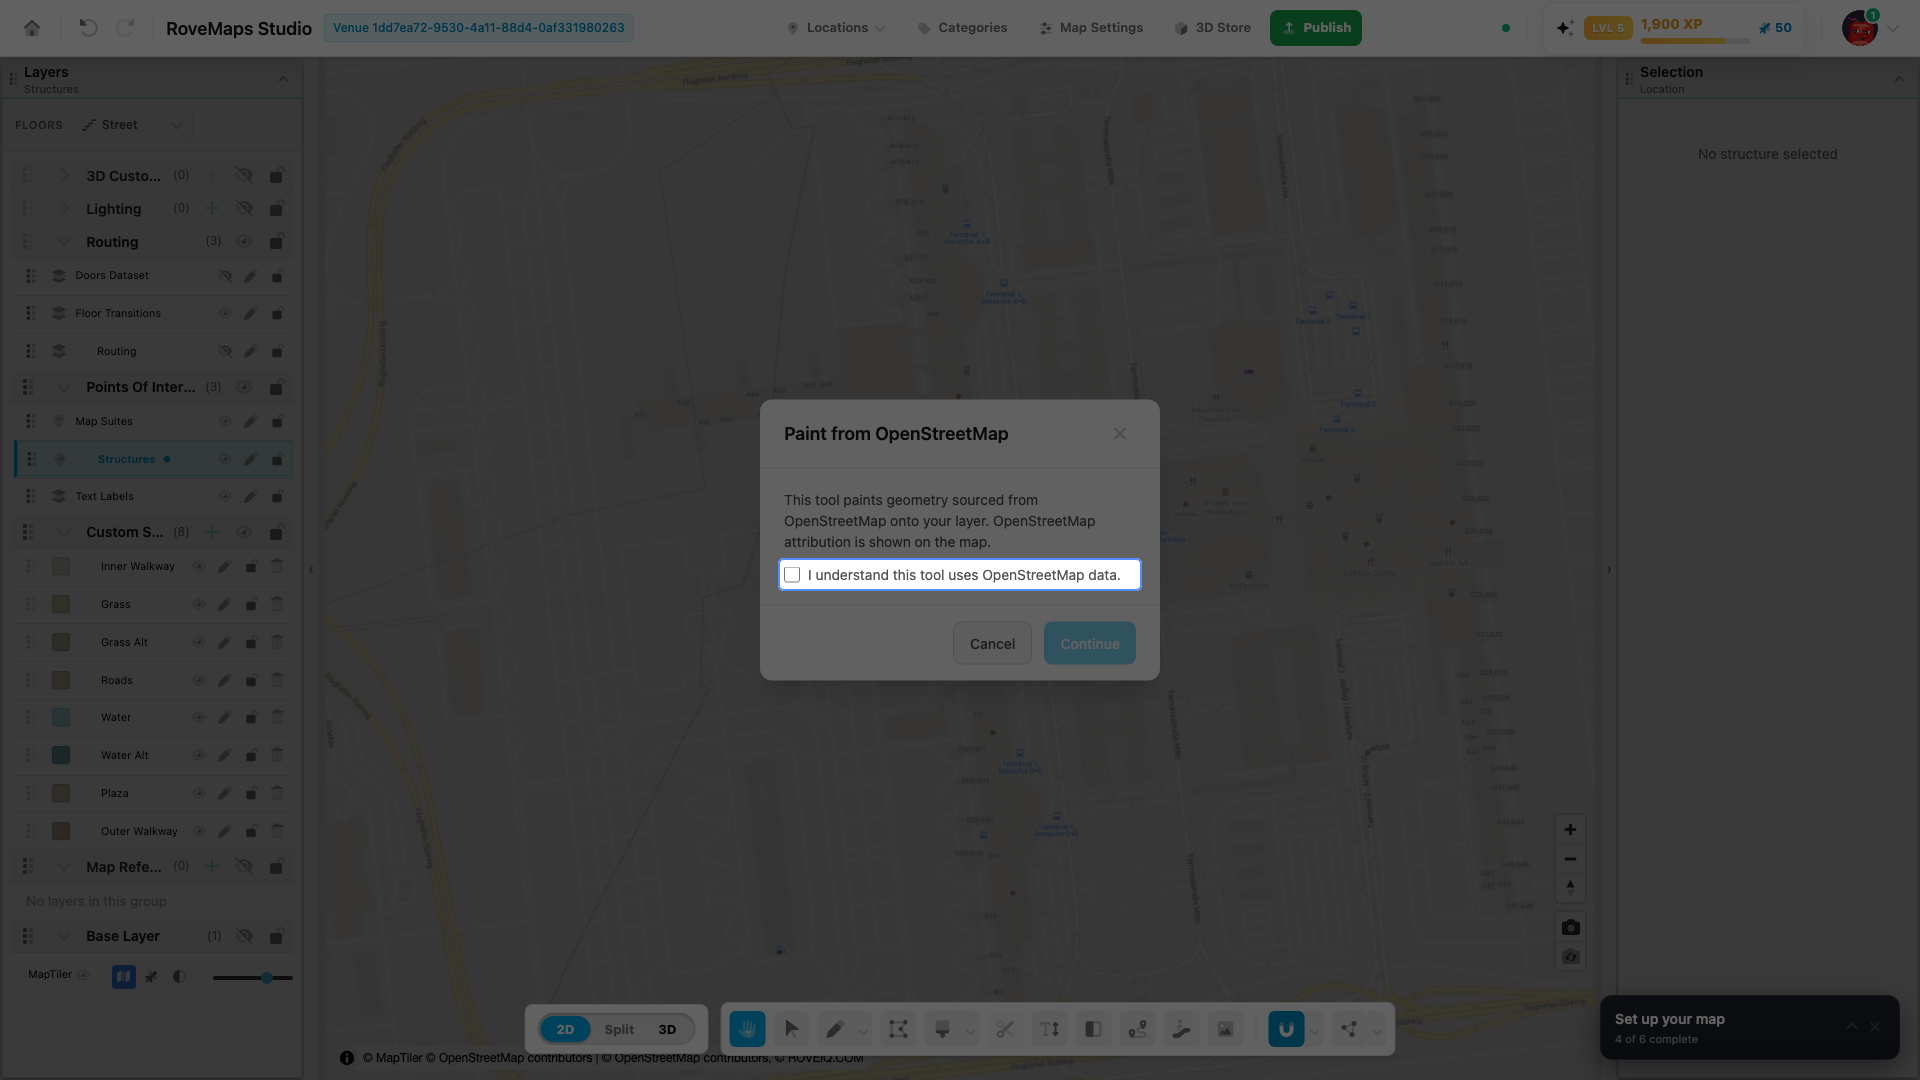This screenshot has height=1080, width=1920.
Task: Open the Locations menu
Action: pos(836,28)
